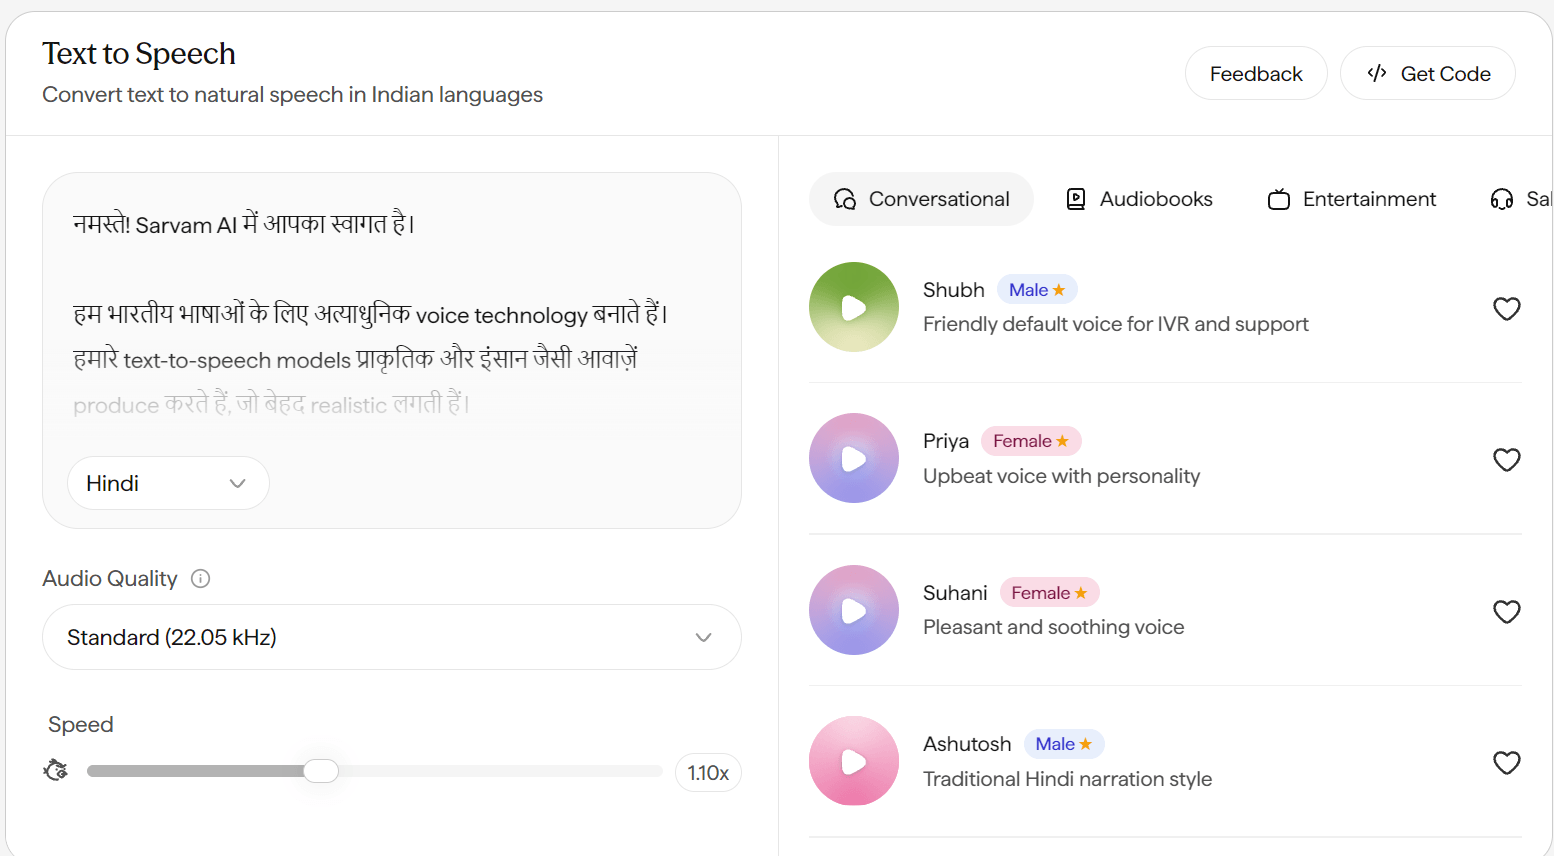Open Get Code dialog
1554x856 pixels.
click(1428, 73)
